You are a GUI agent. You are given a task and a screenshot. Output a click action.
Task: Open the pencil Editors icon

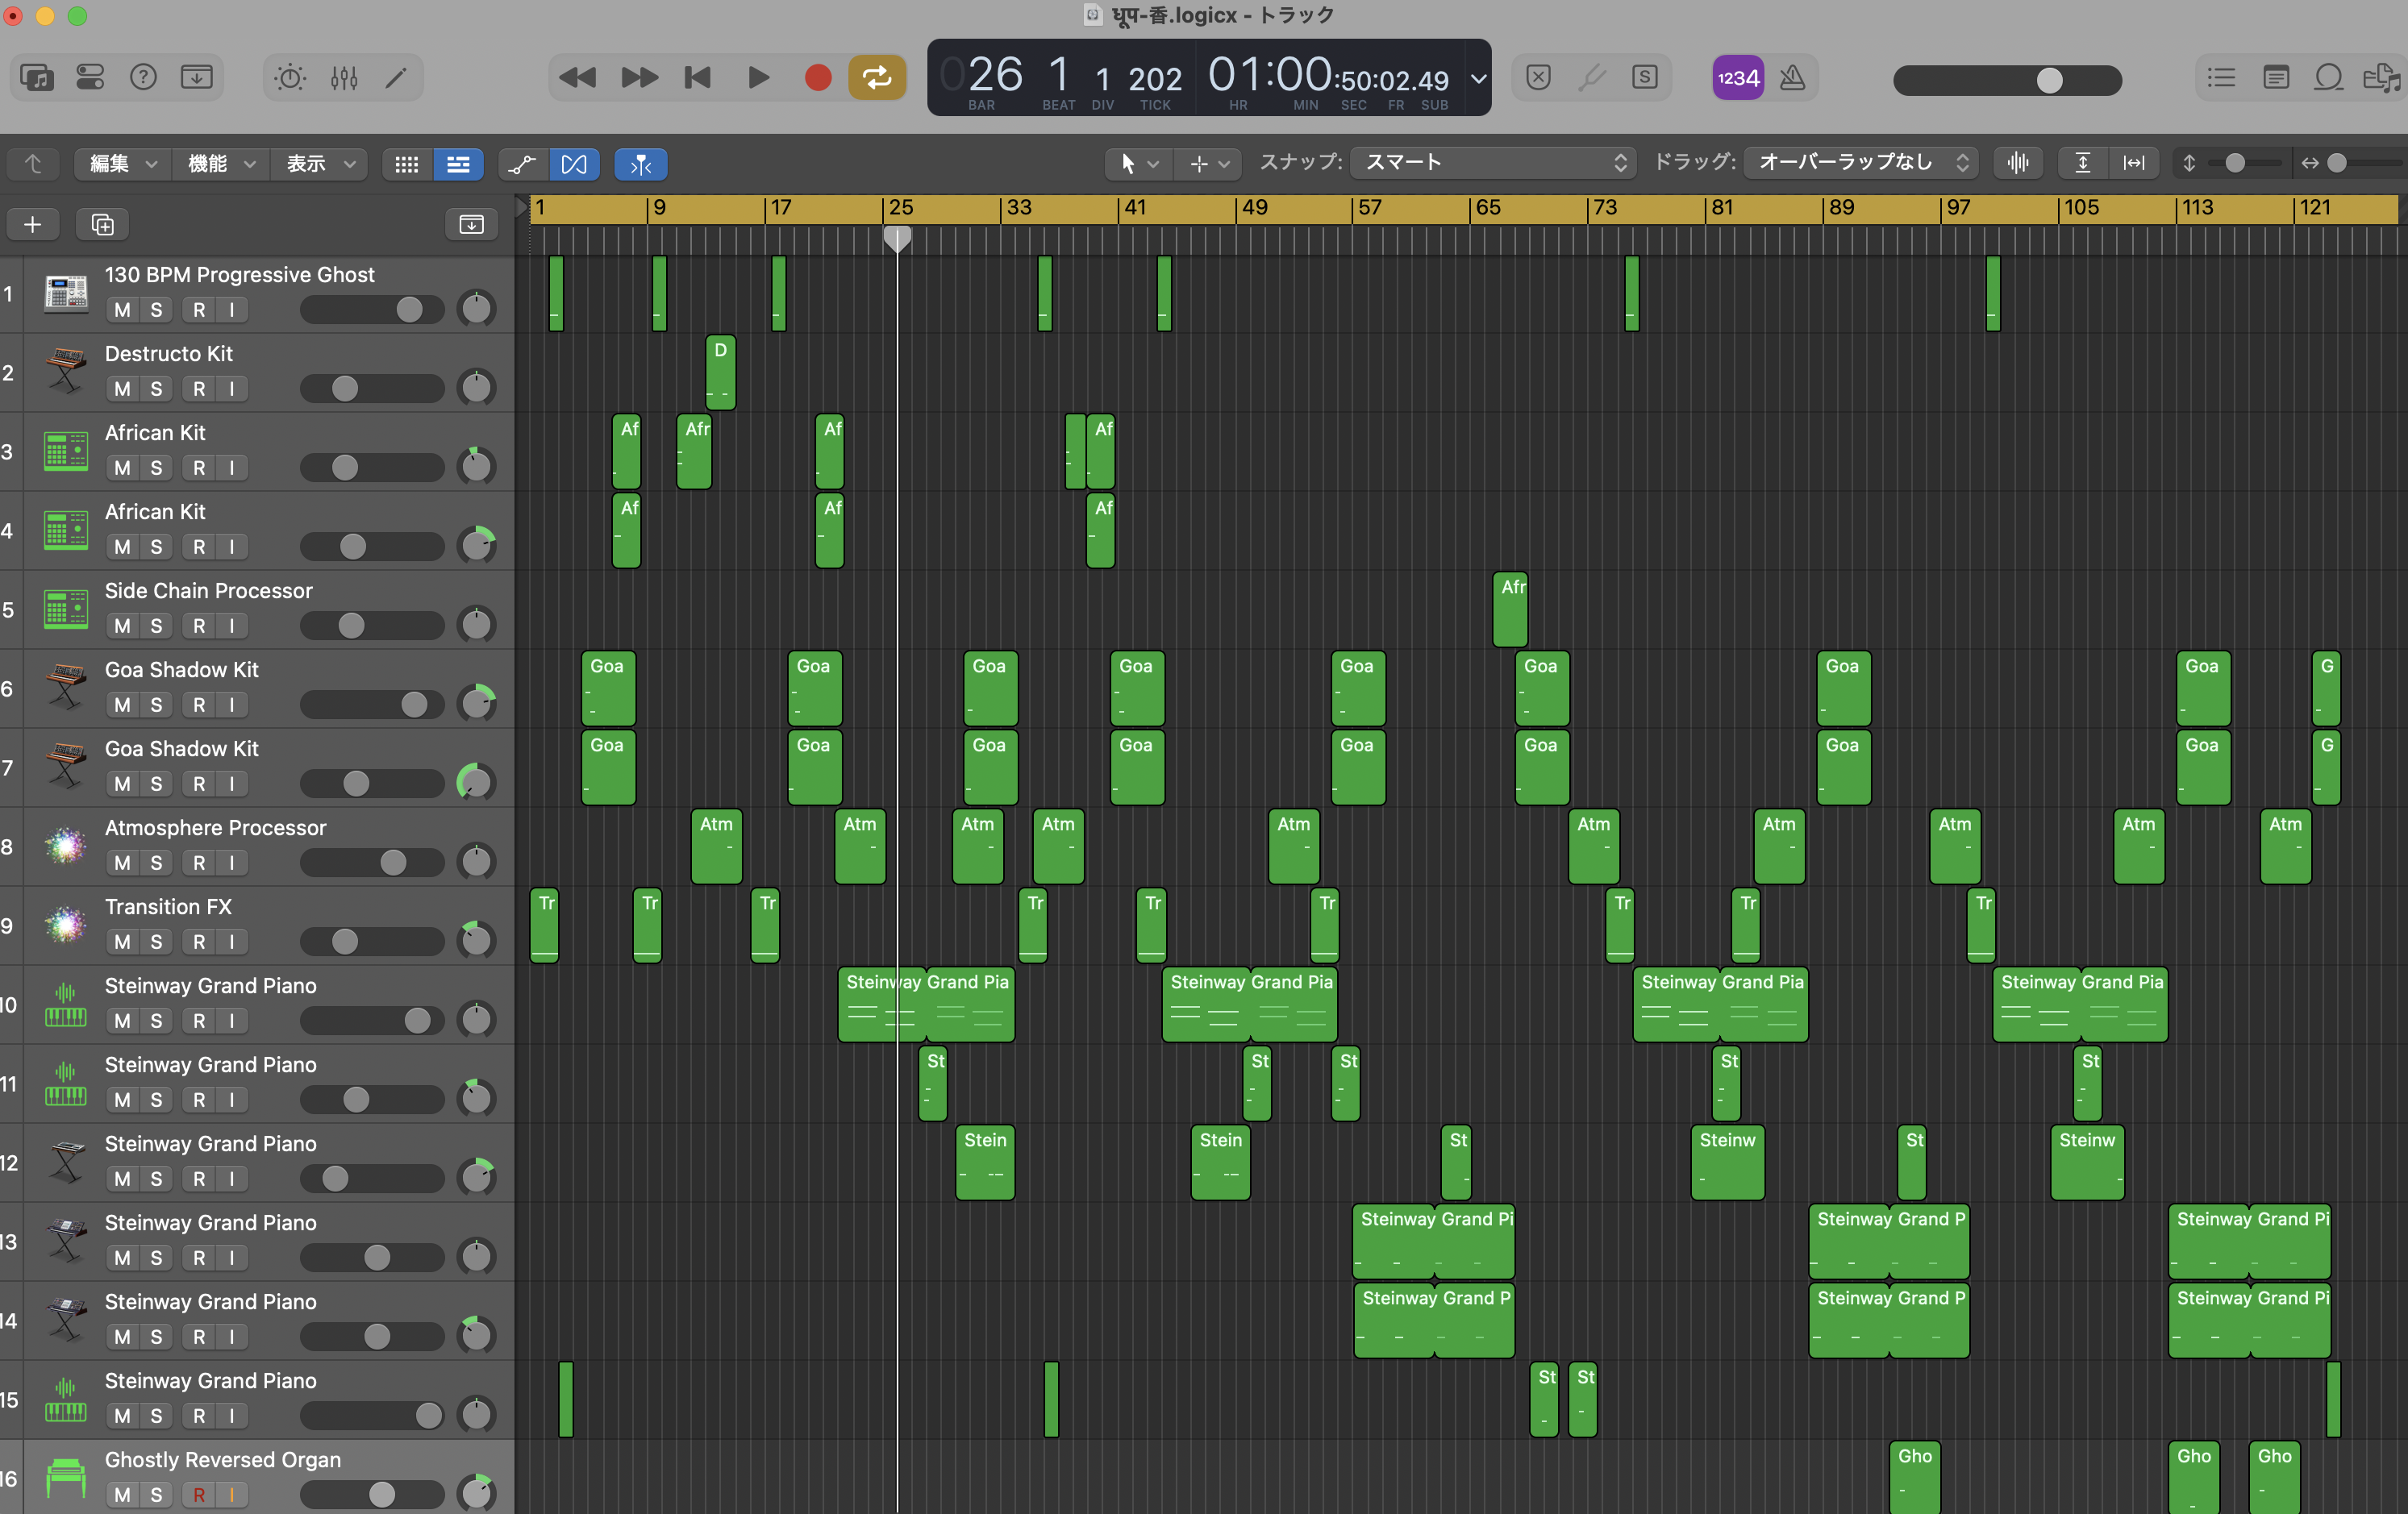pos(397,77)
